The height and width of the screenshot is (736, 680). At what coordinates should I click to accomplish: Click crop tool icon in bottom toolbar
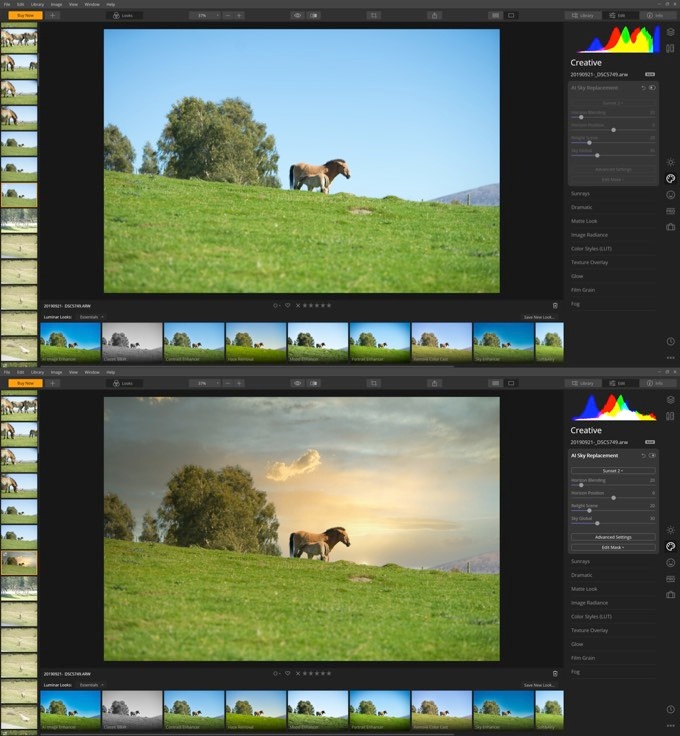pyautogui.click(x=374, y=383)
